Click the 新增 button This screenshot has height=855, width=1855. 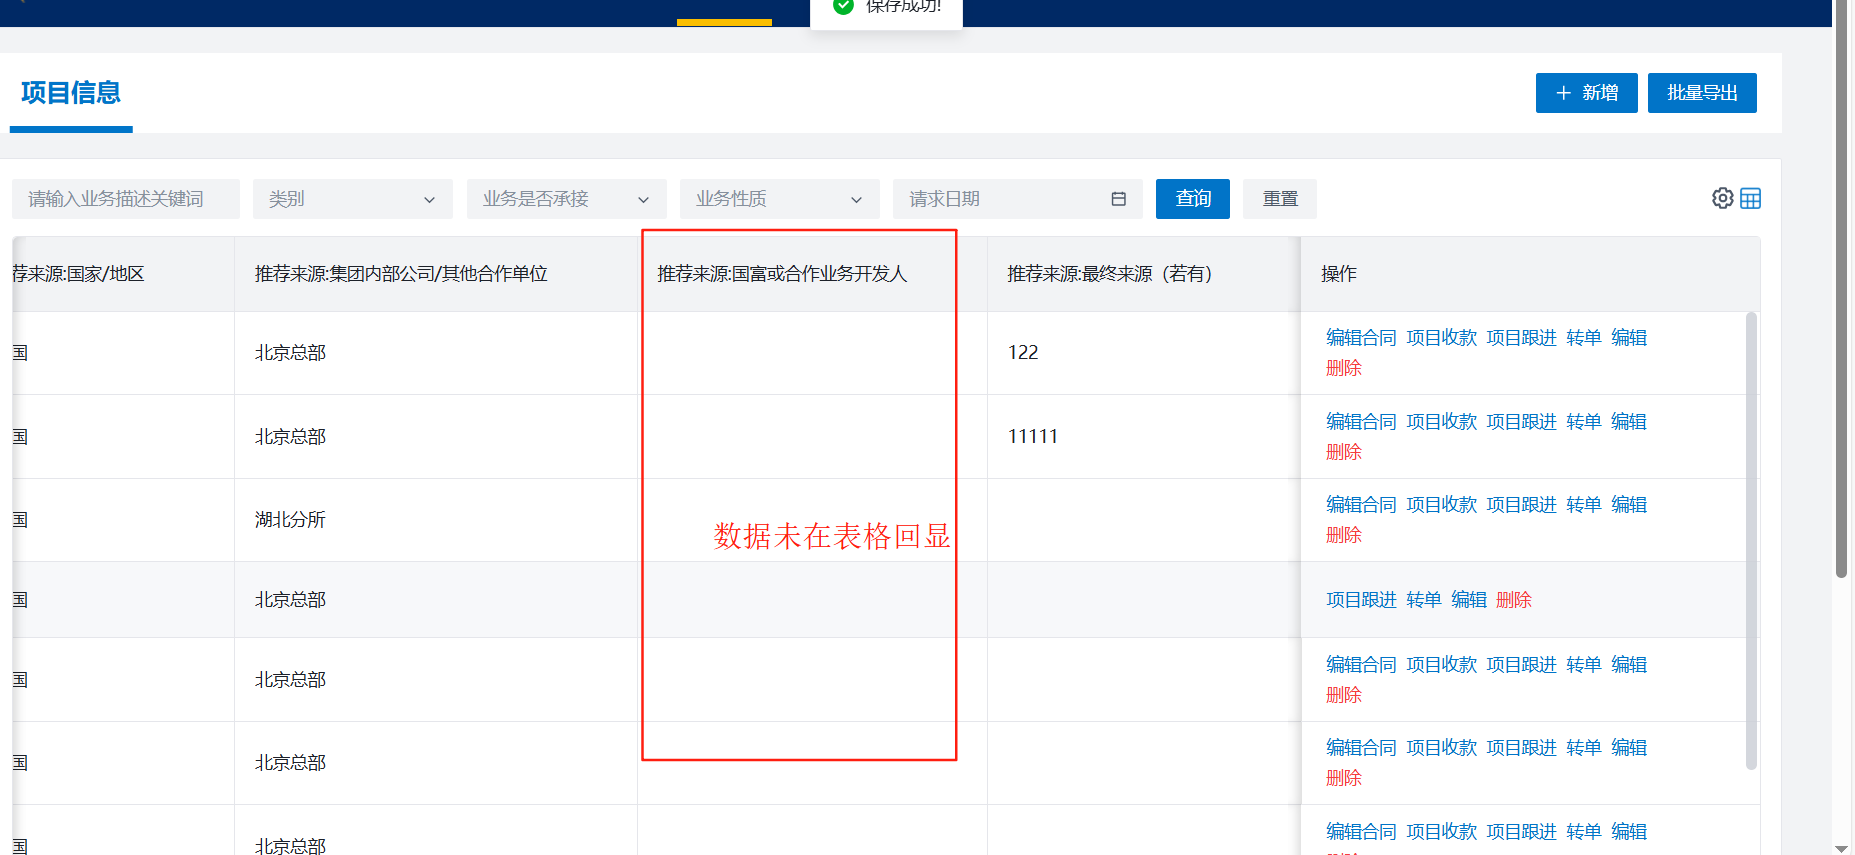pos(1586,93)
